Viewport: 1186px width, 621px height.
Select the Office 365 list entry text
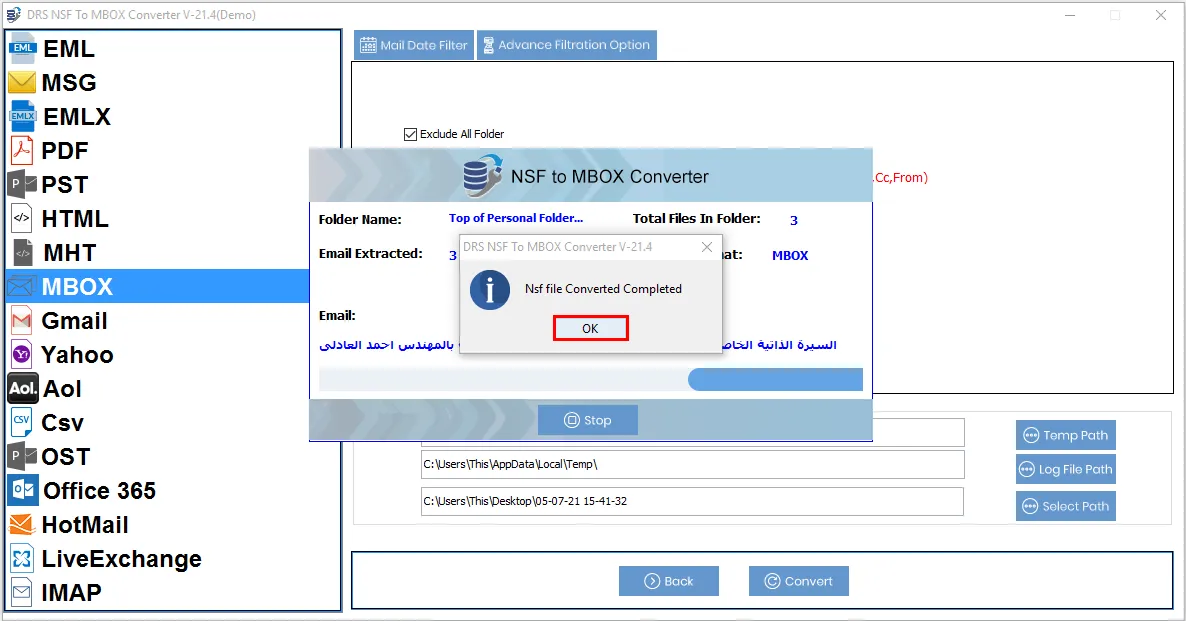point(99,490)
